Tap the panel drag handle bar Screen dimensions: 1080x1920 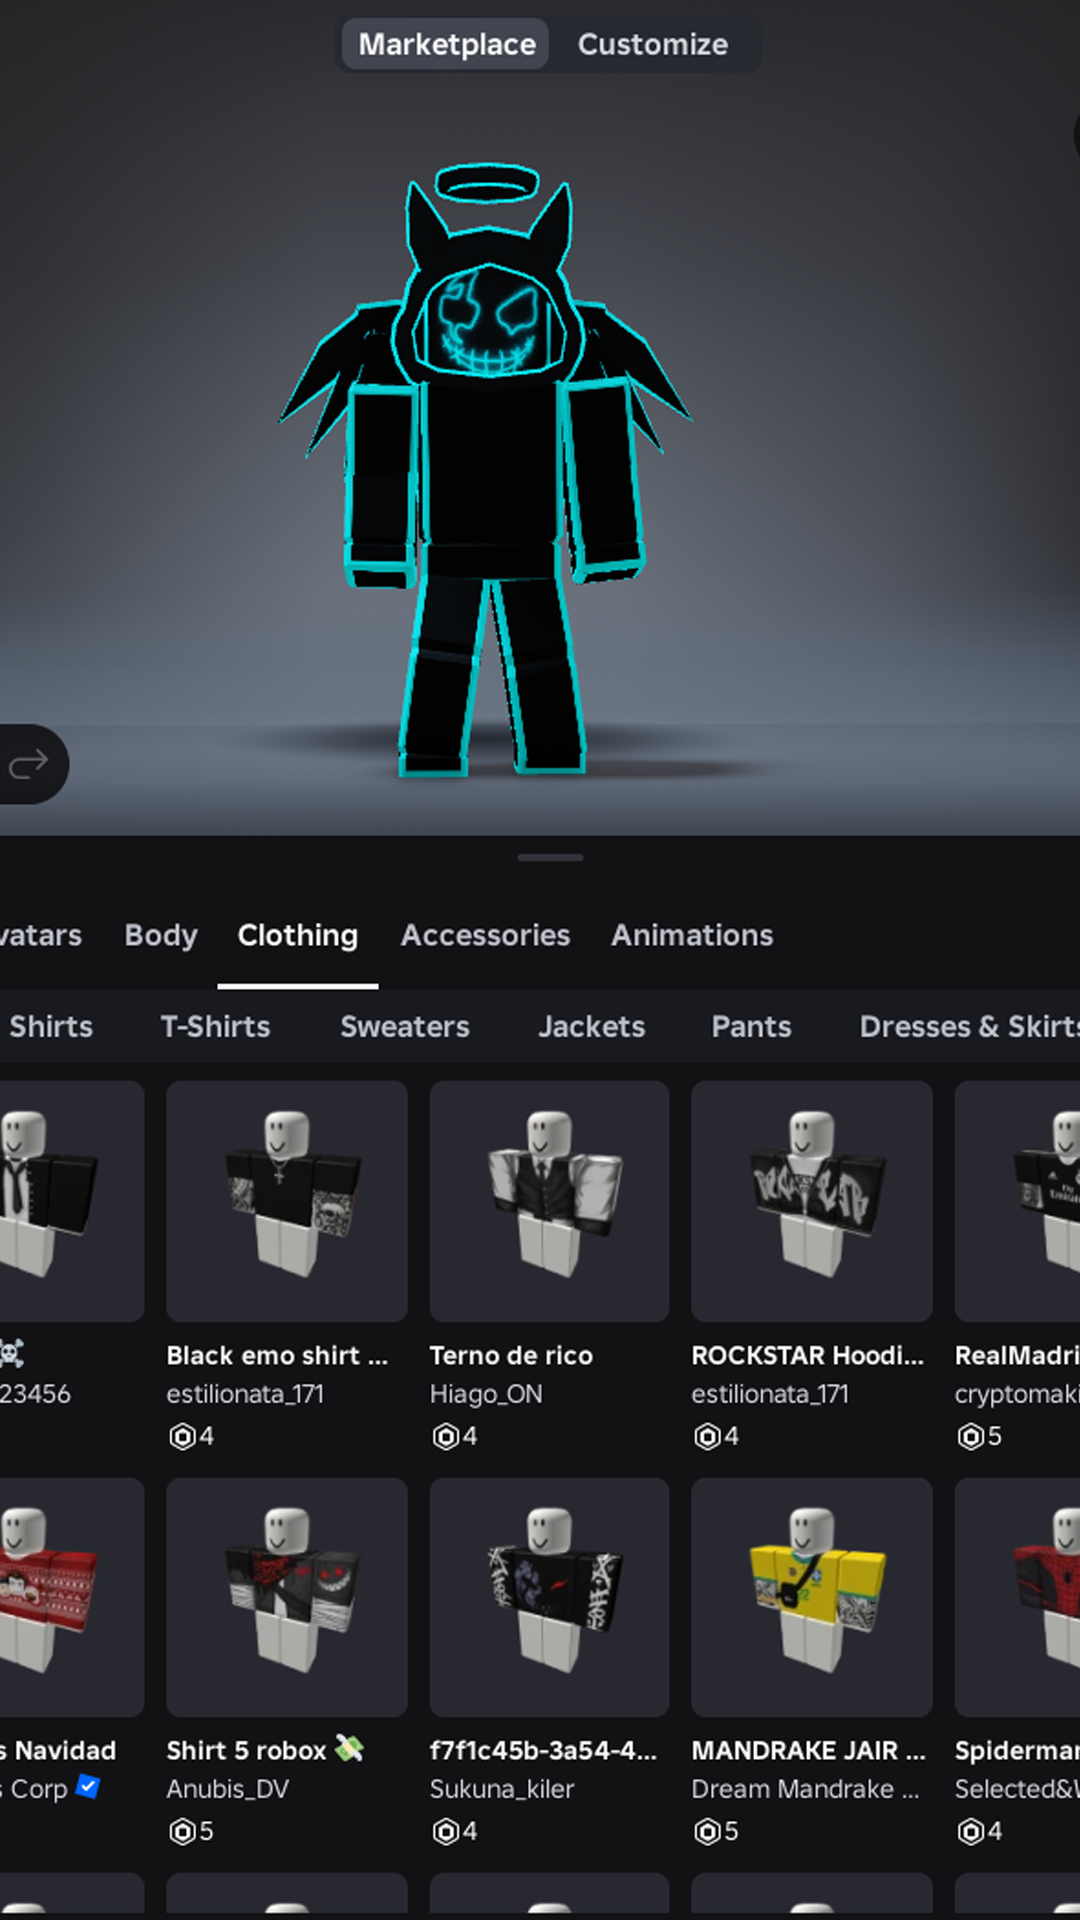(550, 857)
